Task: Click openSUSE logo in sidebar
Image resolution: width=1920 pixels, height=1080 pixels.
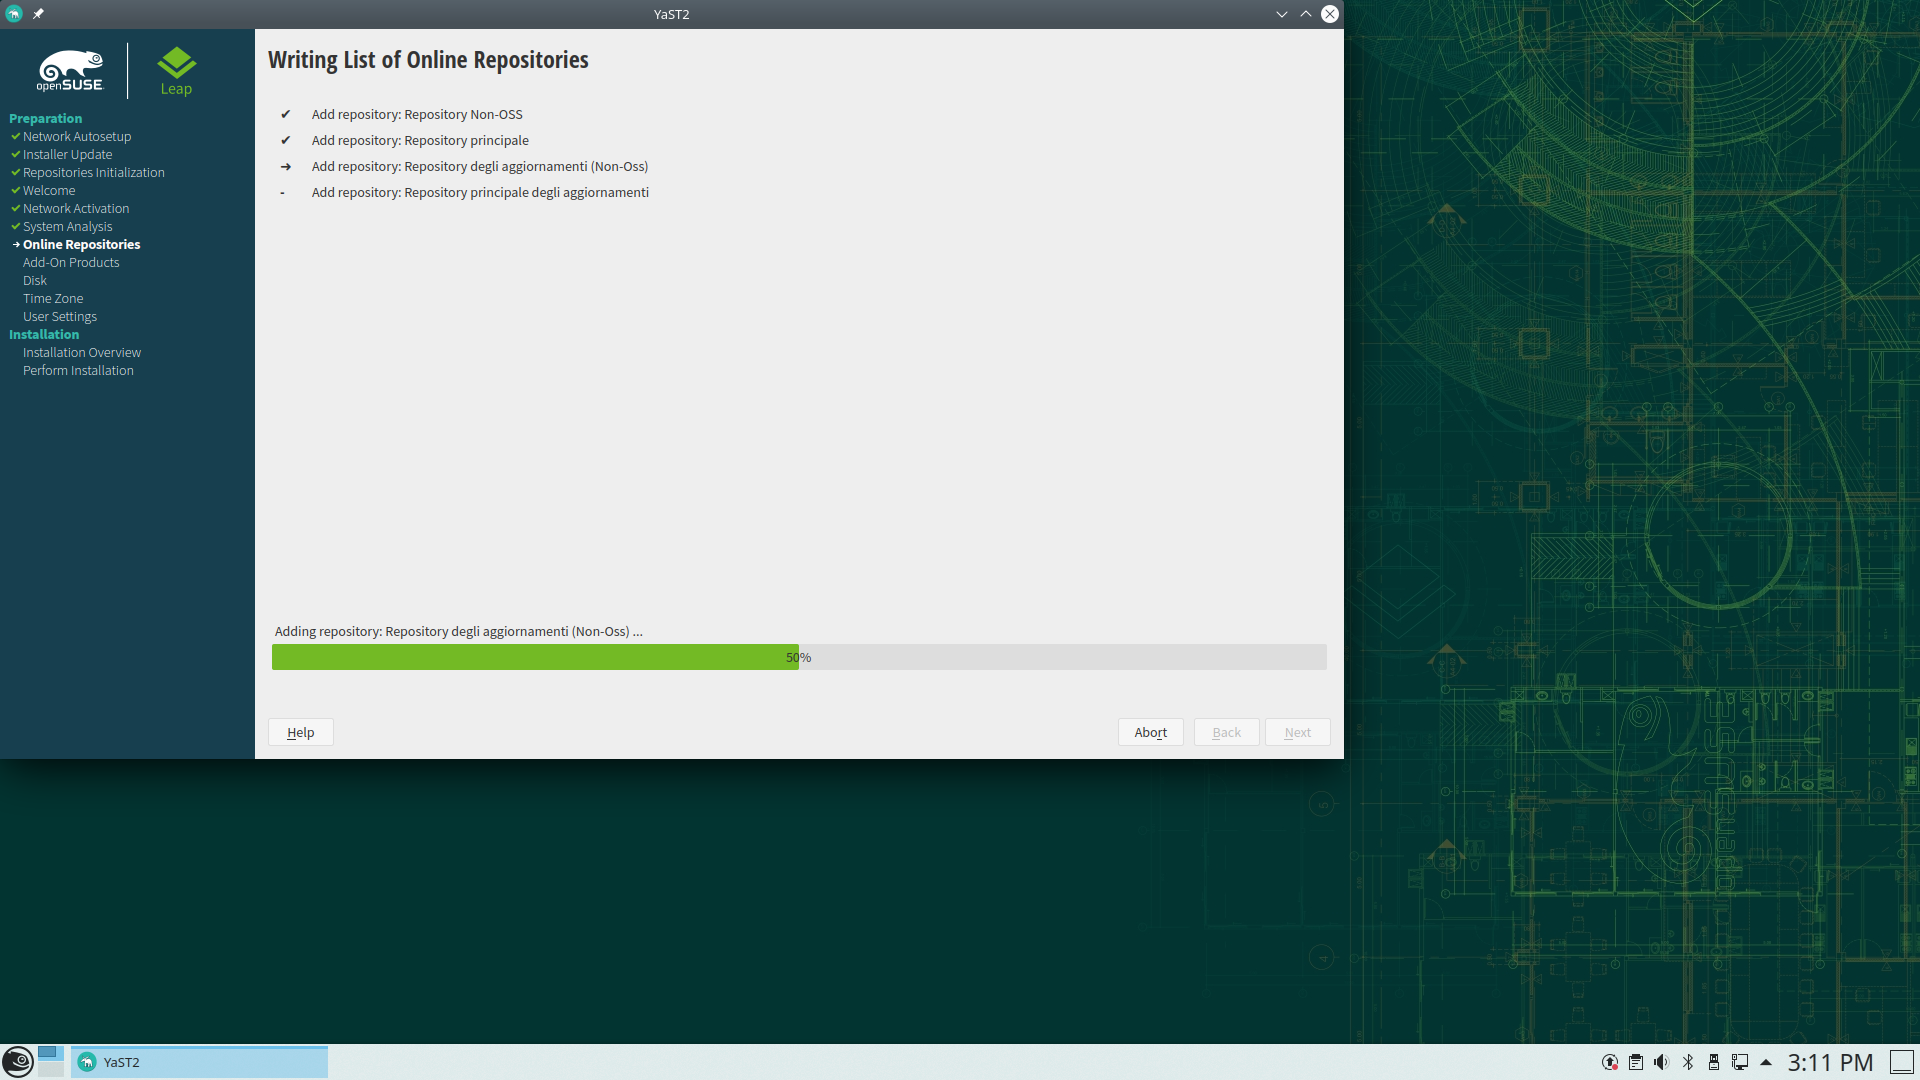Action: [70, 70]
